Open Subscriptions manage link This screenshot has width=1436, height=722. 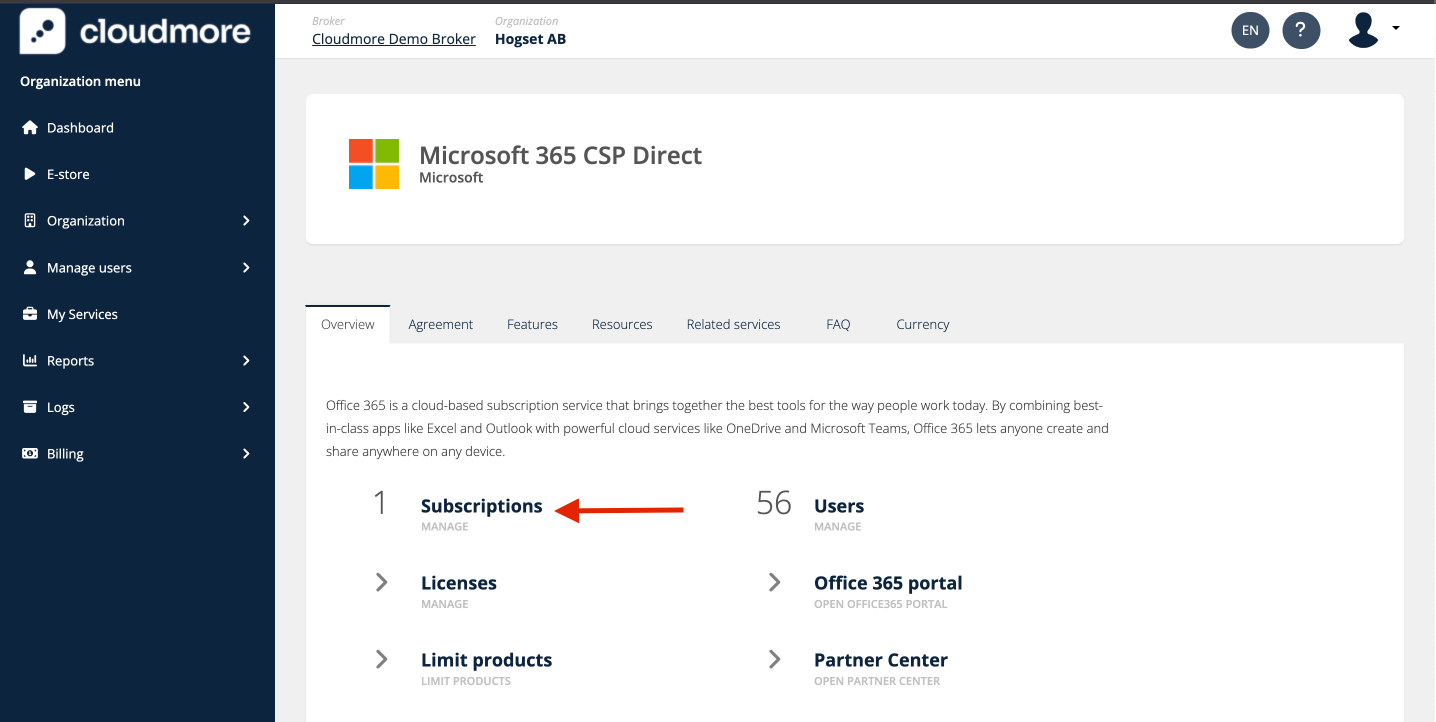(x=481, y=506)
